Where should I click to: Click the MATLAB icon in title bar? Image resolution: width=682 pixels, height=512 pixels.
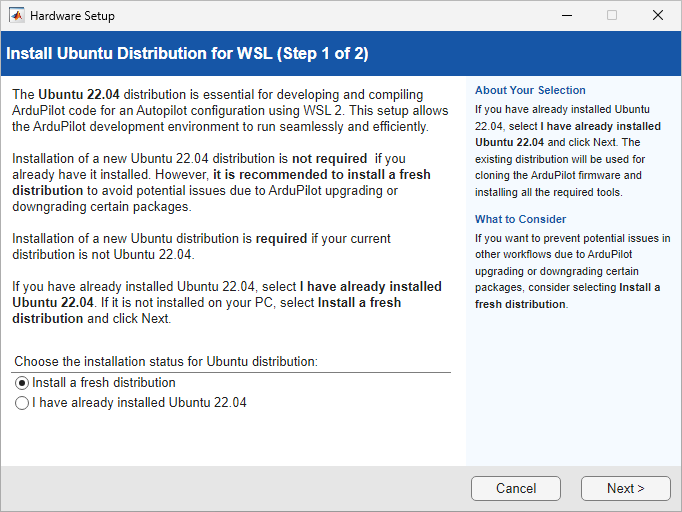point(17,16)
